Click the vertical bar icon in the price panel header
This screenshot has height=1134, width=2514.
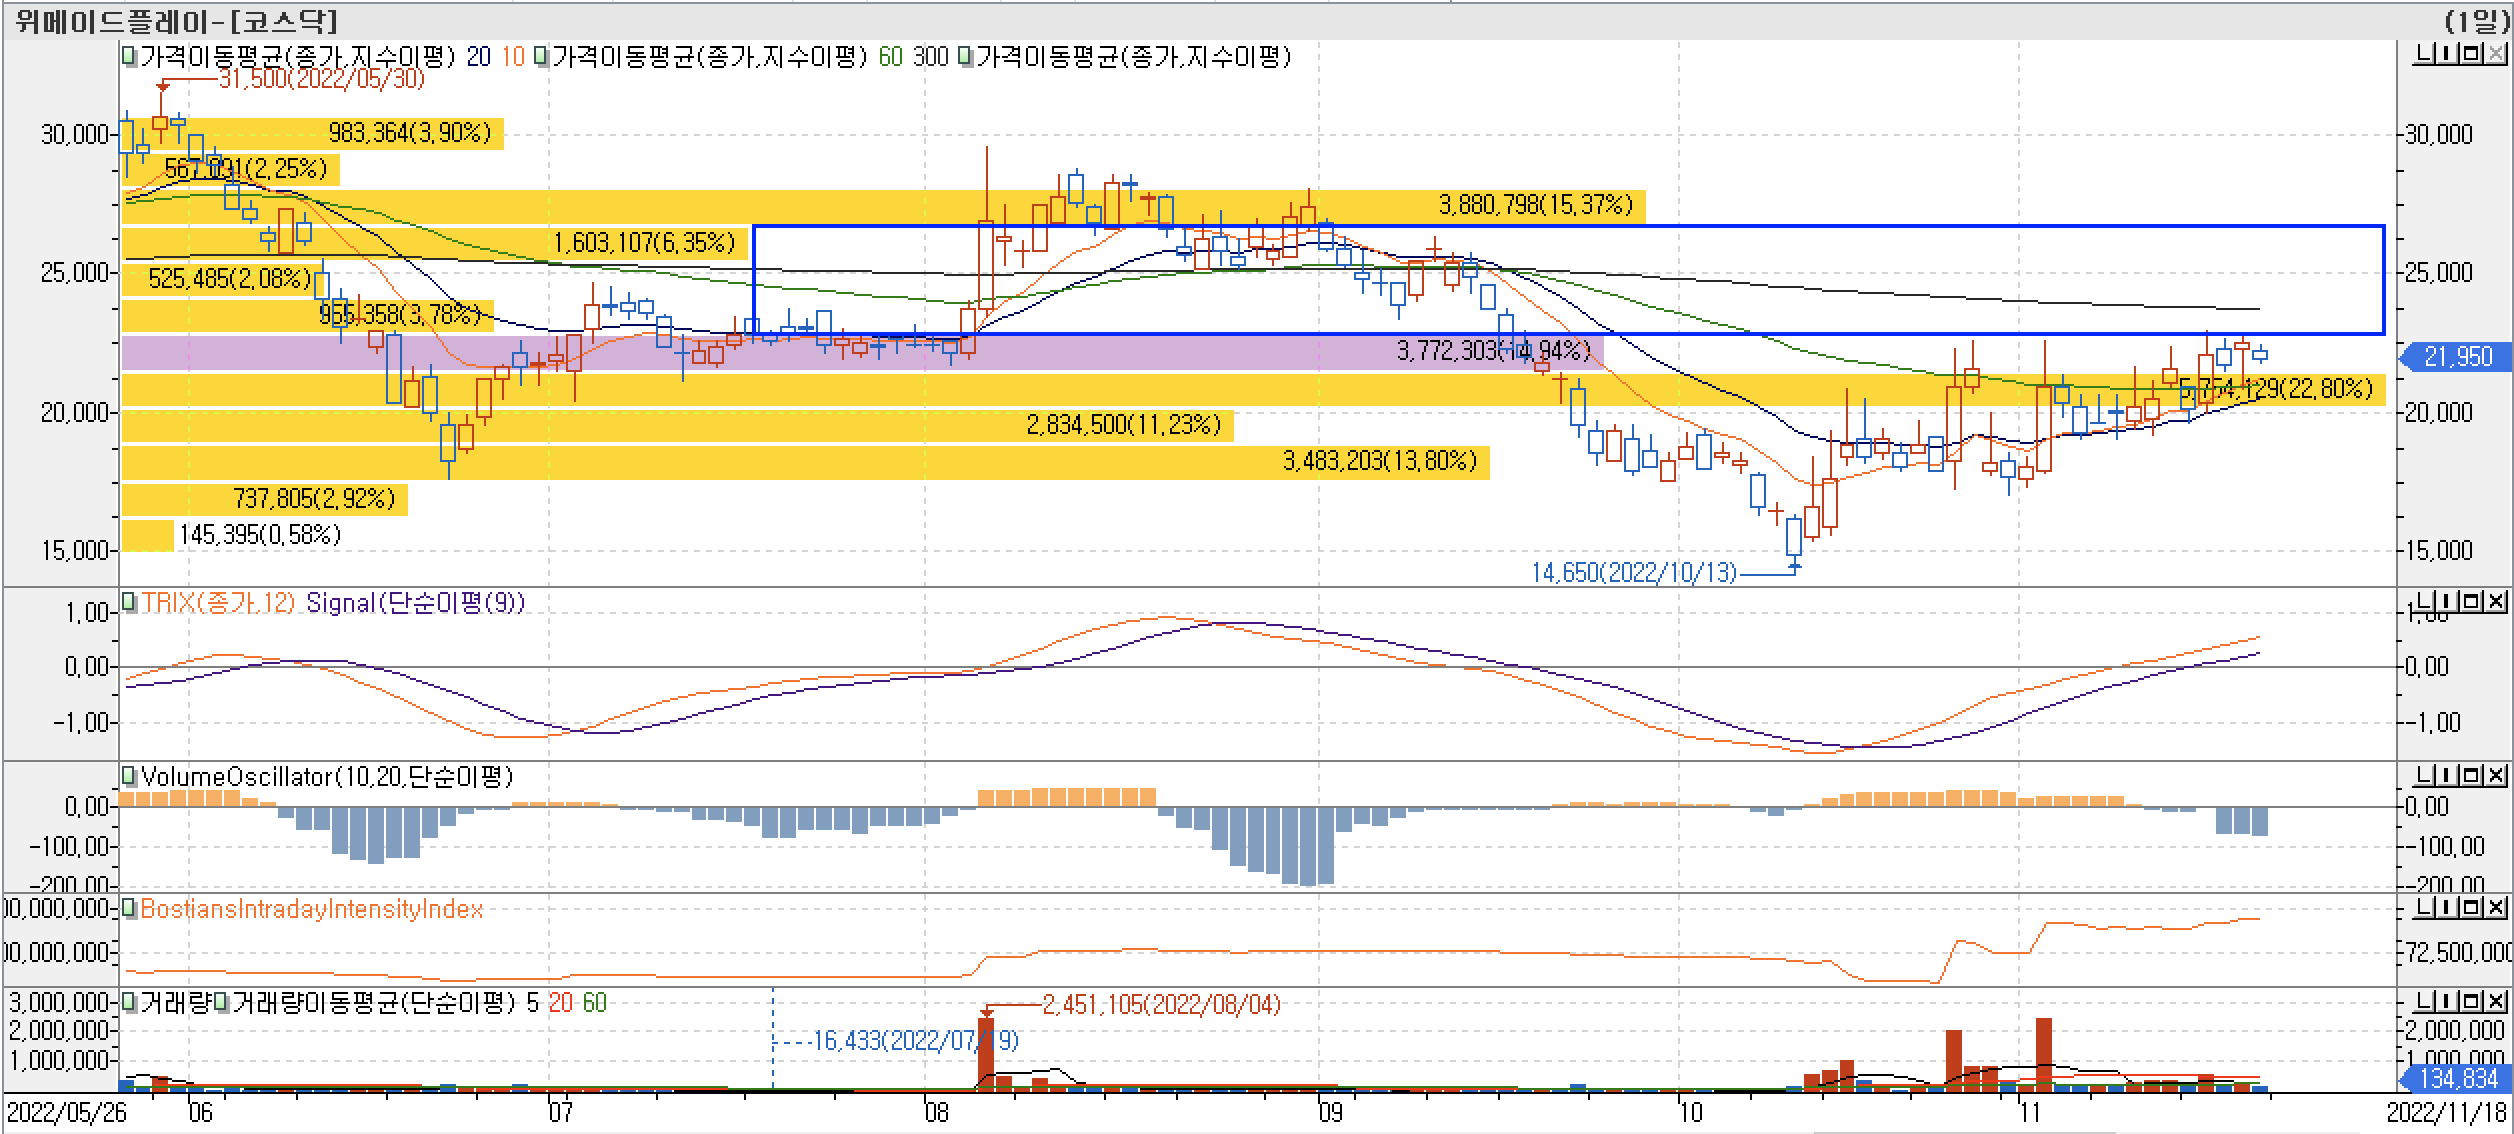coord(2445,54)
